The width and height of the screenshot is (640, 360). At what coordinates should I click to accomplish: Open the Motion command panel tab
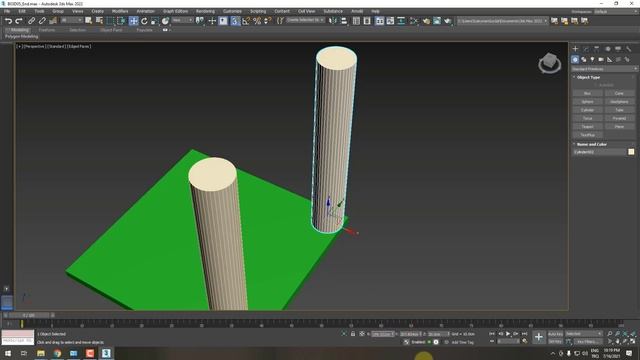tap(608, 49)
